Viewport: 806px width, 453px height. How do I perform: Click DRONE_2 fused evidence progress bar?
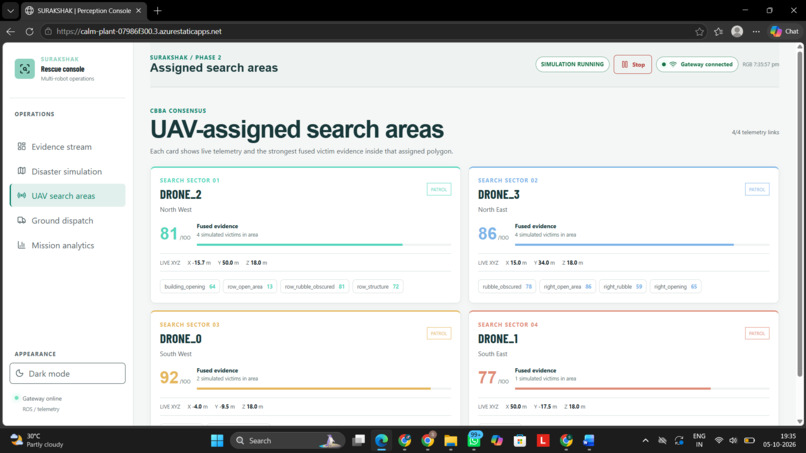[x=324, y=245]
